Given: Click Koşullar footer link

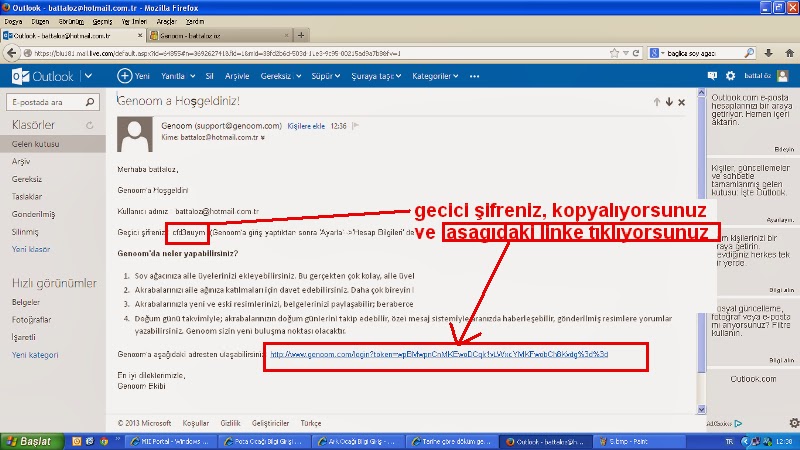Looking at the screenshot, I should click(195, 423).
